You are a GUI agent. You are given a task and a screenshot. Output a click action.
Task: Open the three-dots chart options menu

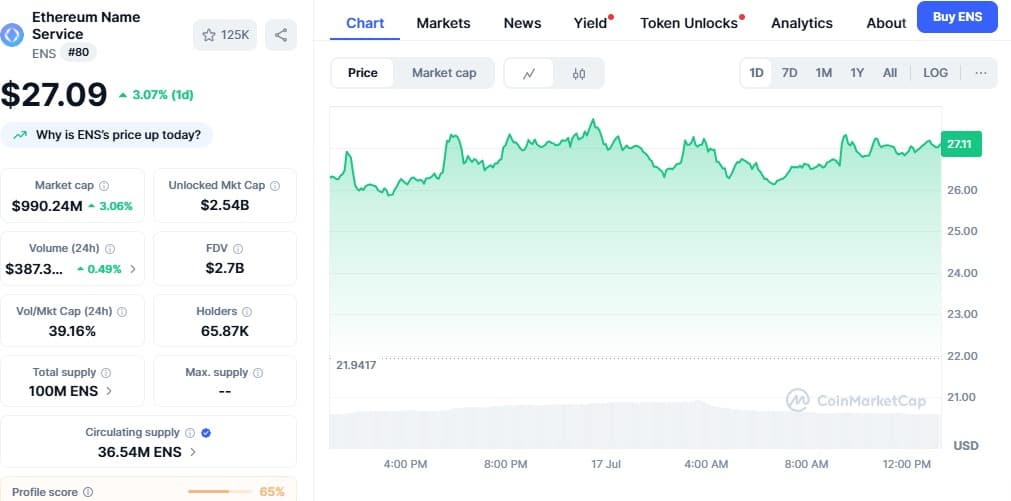pyautogui.click(x=981, y=74)
